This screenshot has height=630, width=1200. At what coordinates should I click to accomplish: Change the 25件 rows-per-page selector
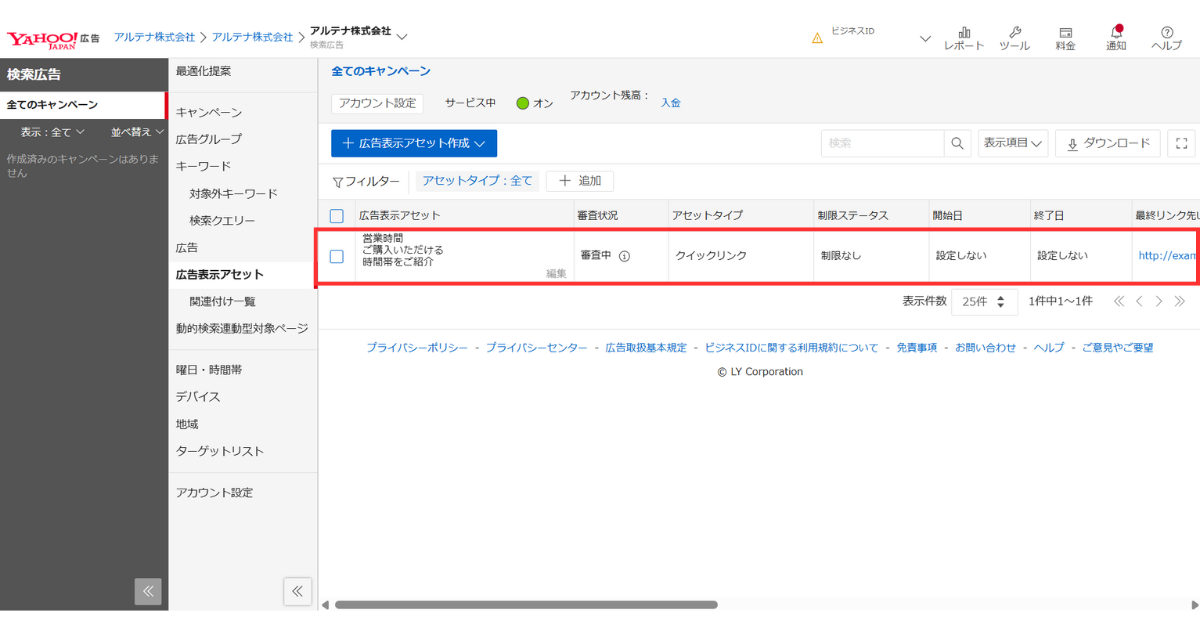click(984, 301)
